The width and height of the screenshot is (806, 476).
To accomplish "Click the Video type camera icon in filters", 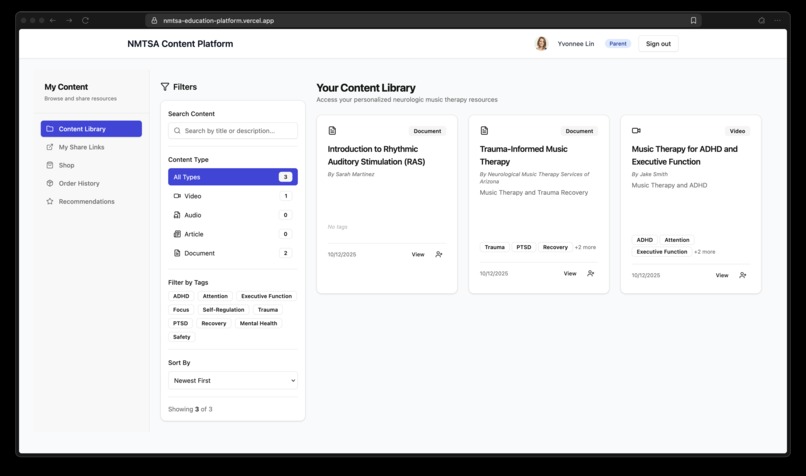I will coord(177,196).
